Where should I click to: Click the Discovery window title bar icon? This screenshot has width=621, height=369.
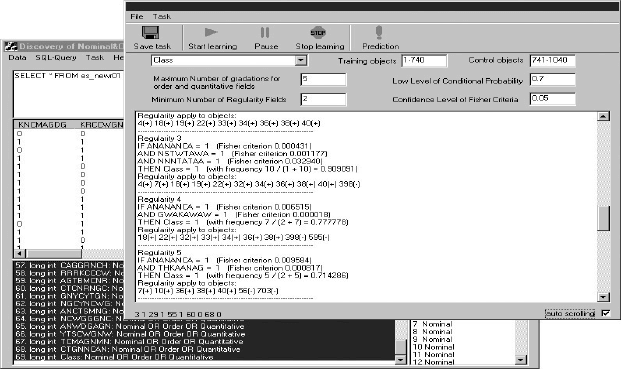click(11, 46)
